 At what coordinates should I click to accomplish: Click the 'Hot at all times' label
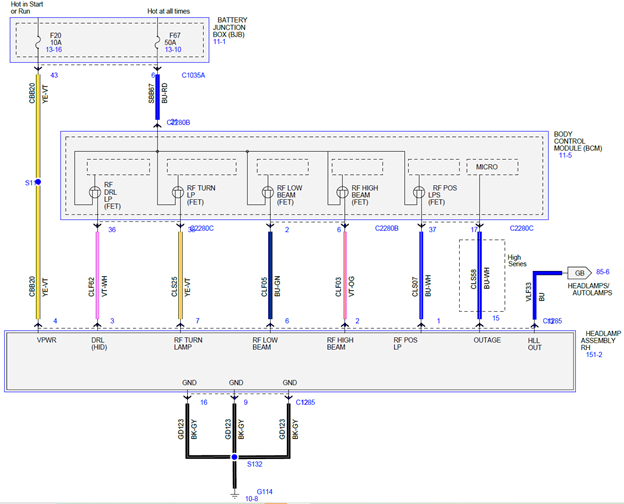(168, 11)
